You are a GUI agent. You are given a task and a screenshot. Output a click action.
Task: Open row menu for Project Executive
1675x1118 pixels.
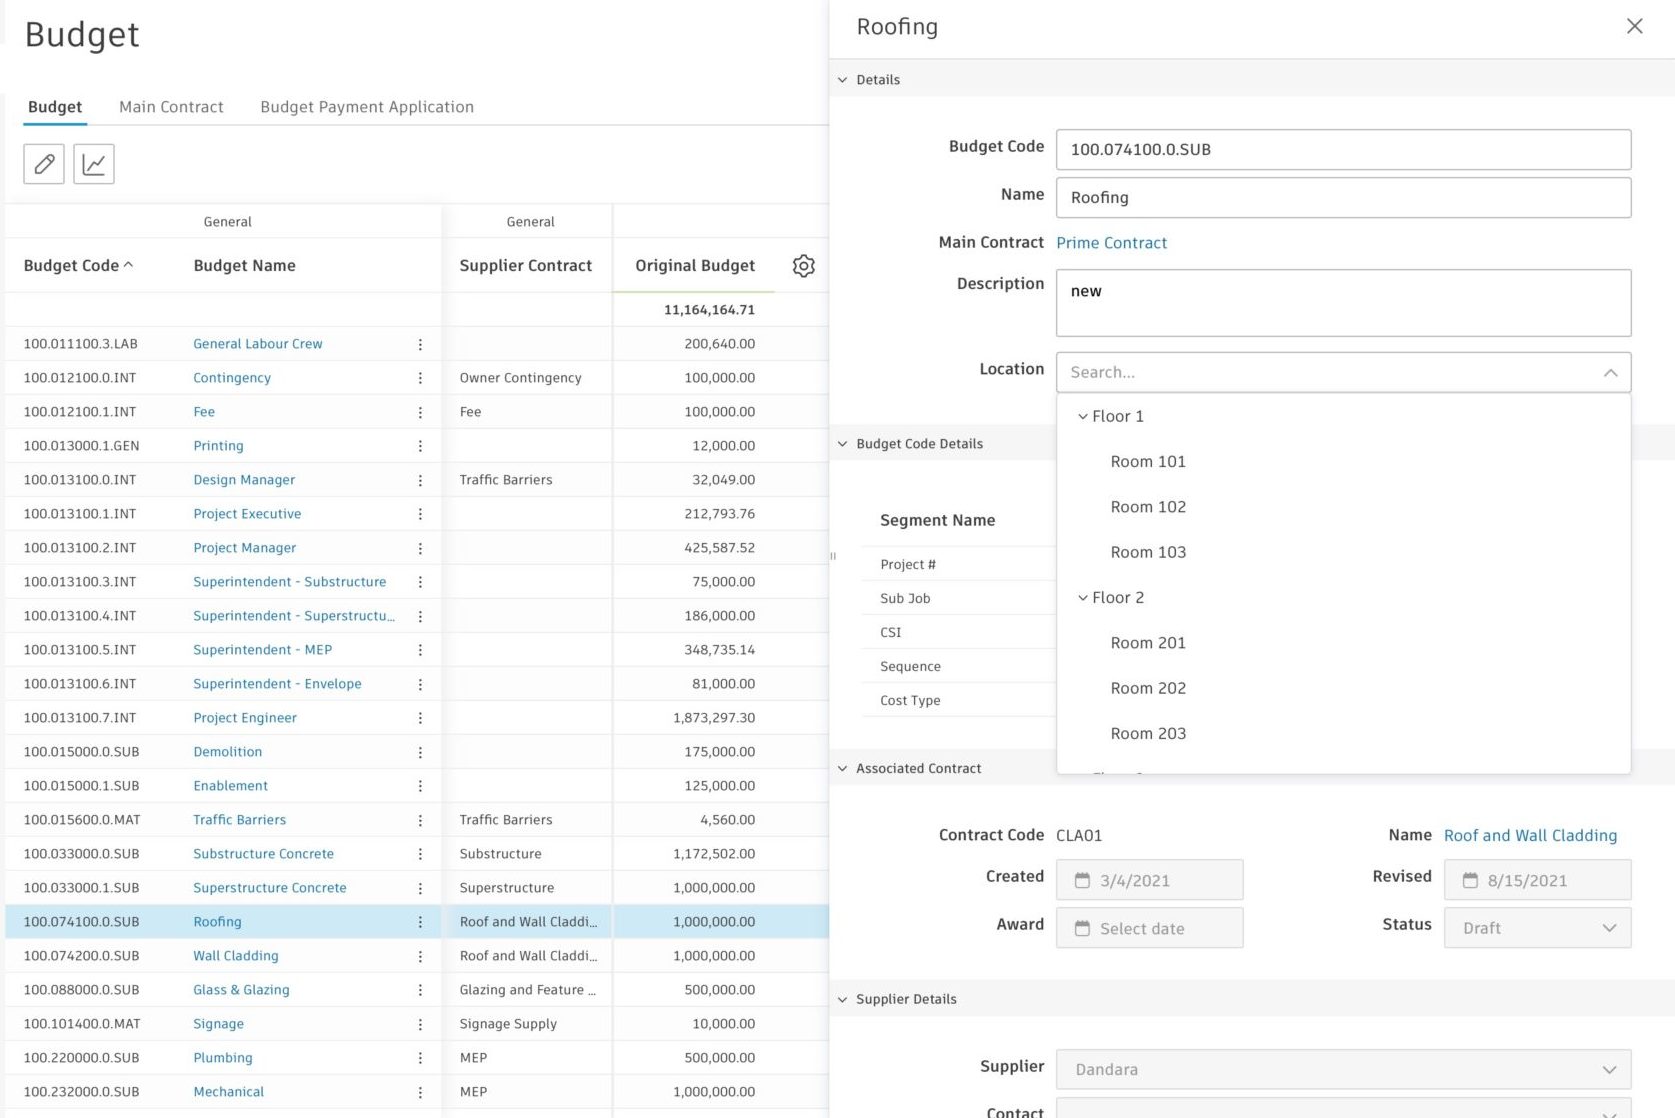(x=420, y=514)
